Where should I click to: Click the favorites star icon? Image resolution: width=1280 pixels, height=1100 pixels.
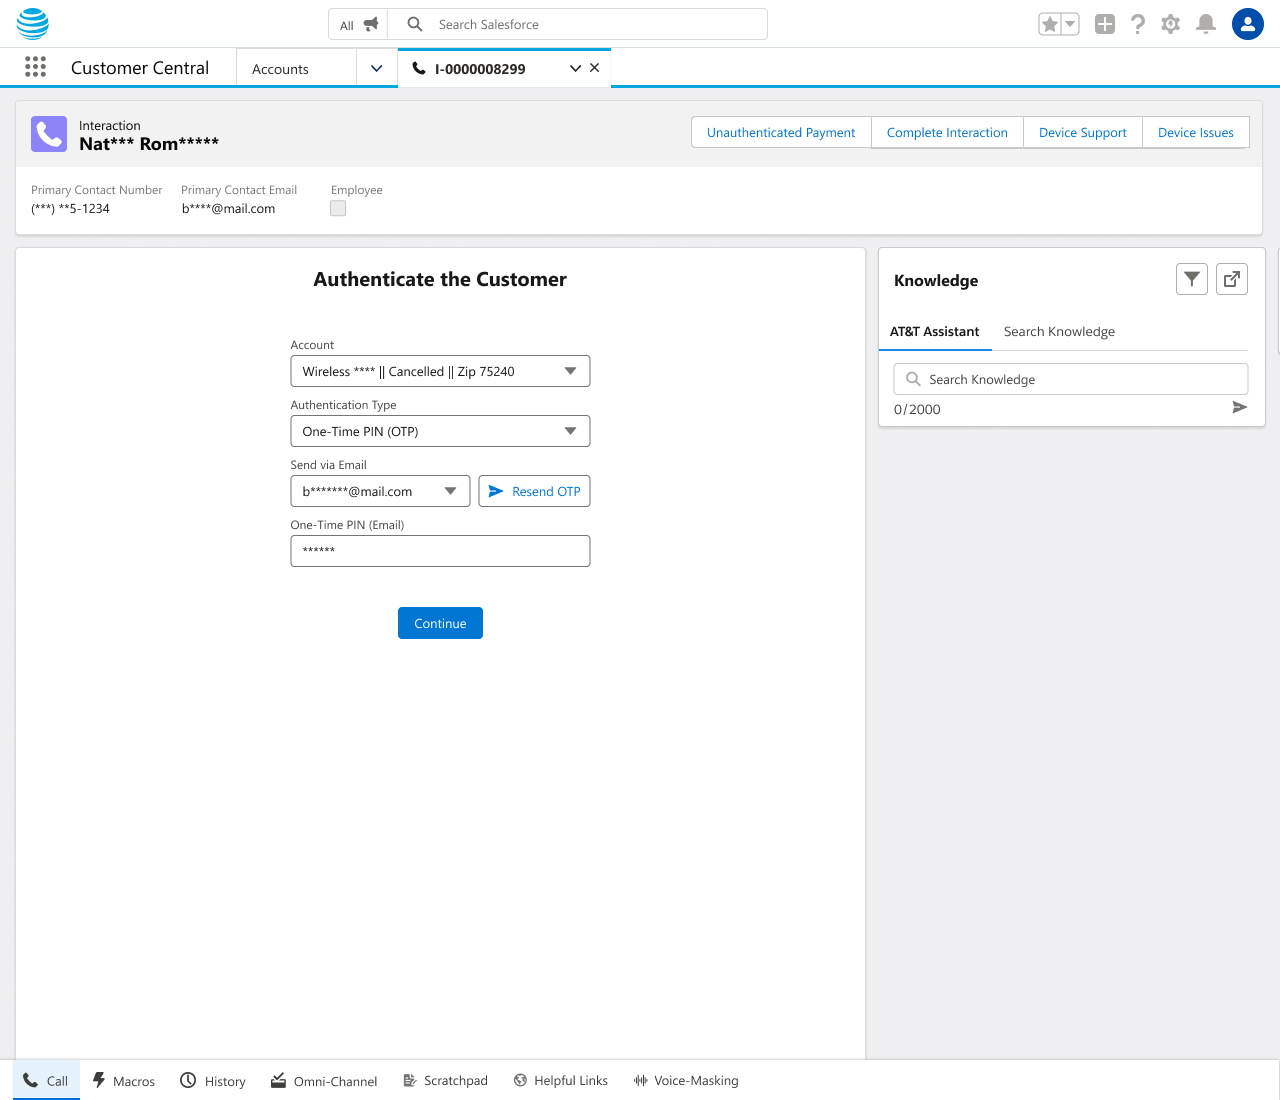1049,24
